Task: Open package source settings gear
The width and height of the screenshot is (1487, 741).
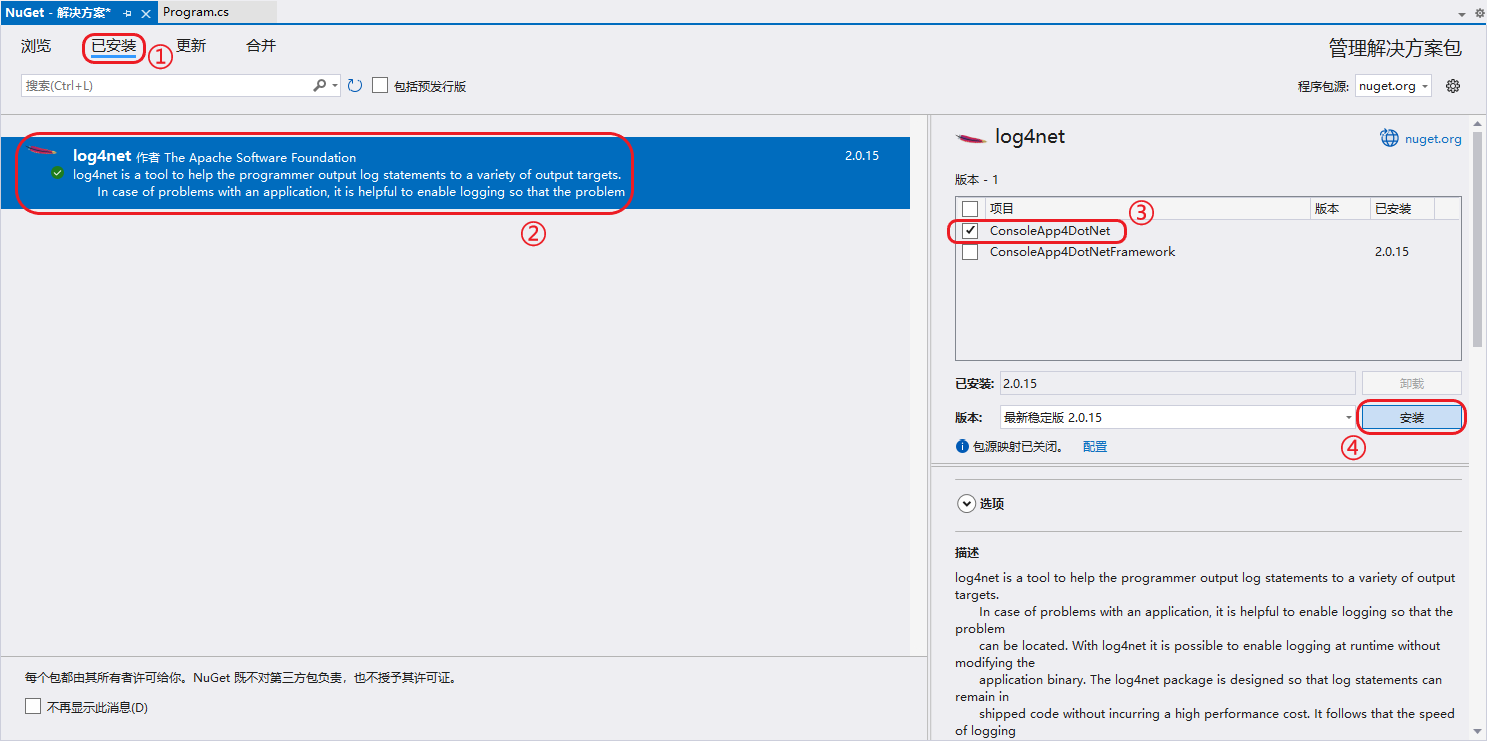Action: click(1453, 86)
